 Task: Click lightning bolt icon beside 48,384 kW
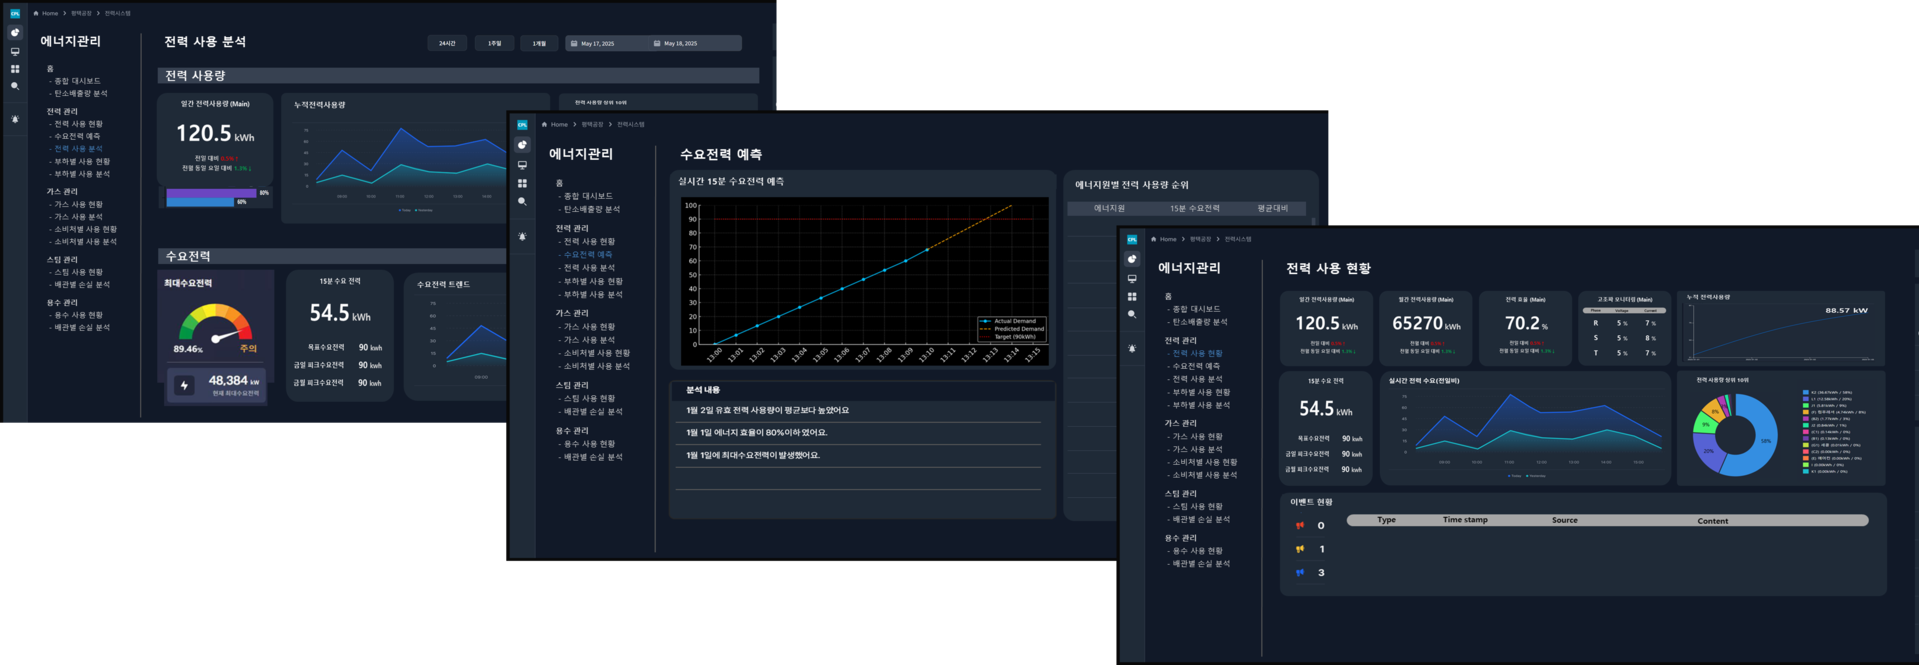pyautogui.click(x=184, y=385)
